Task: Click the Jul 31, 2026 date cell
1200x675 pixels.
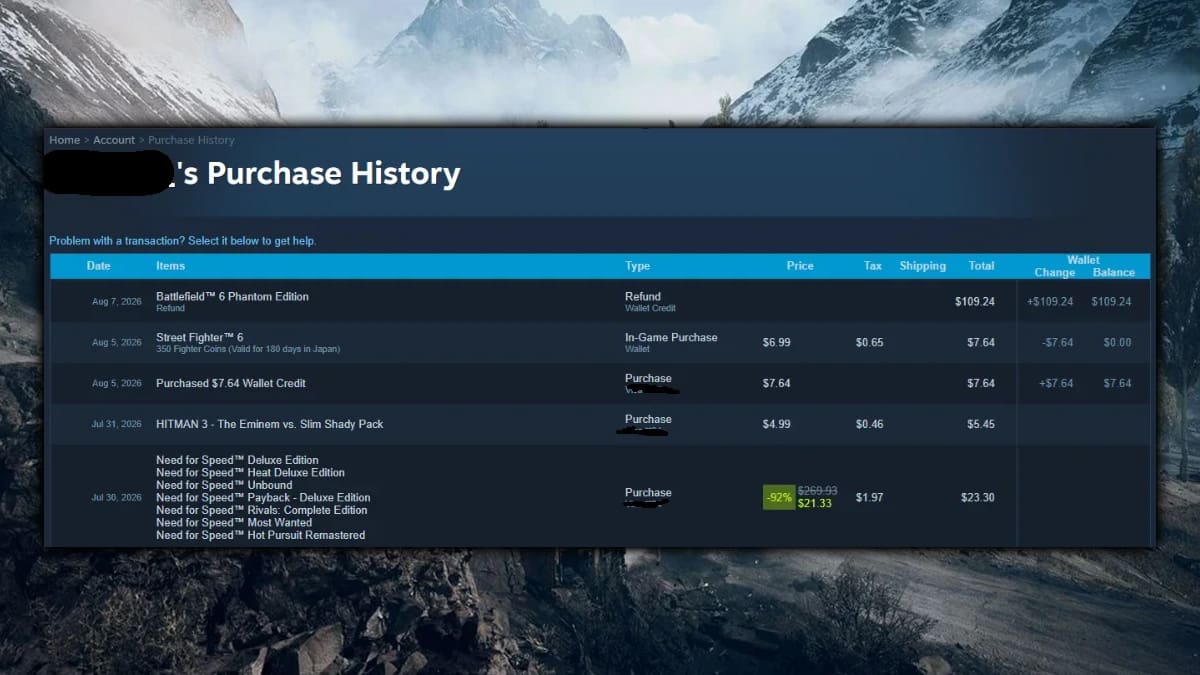Action: tap(117, 424)
